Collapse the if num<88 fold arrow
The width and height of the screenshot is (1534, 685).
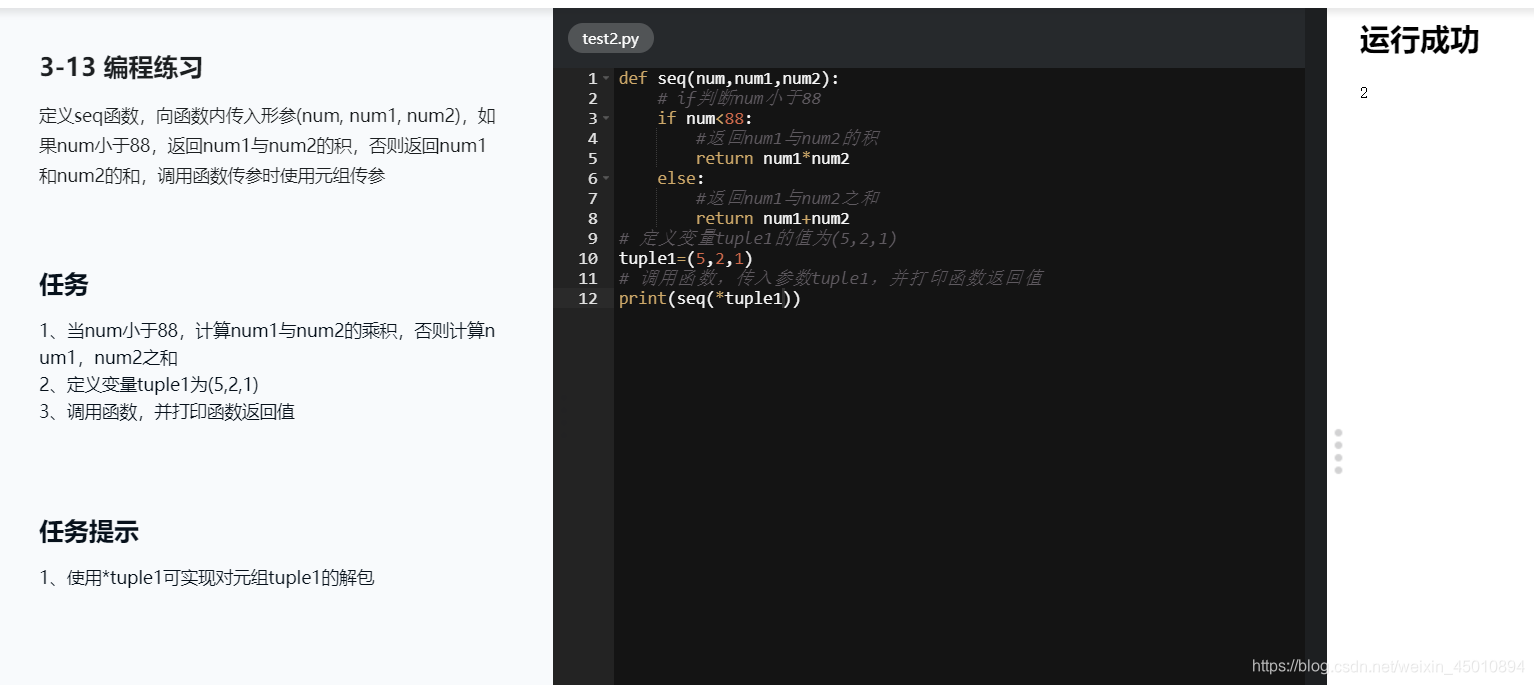pyautogui.click(x=606, y=118)
